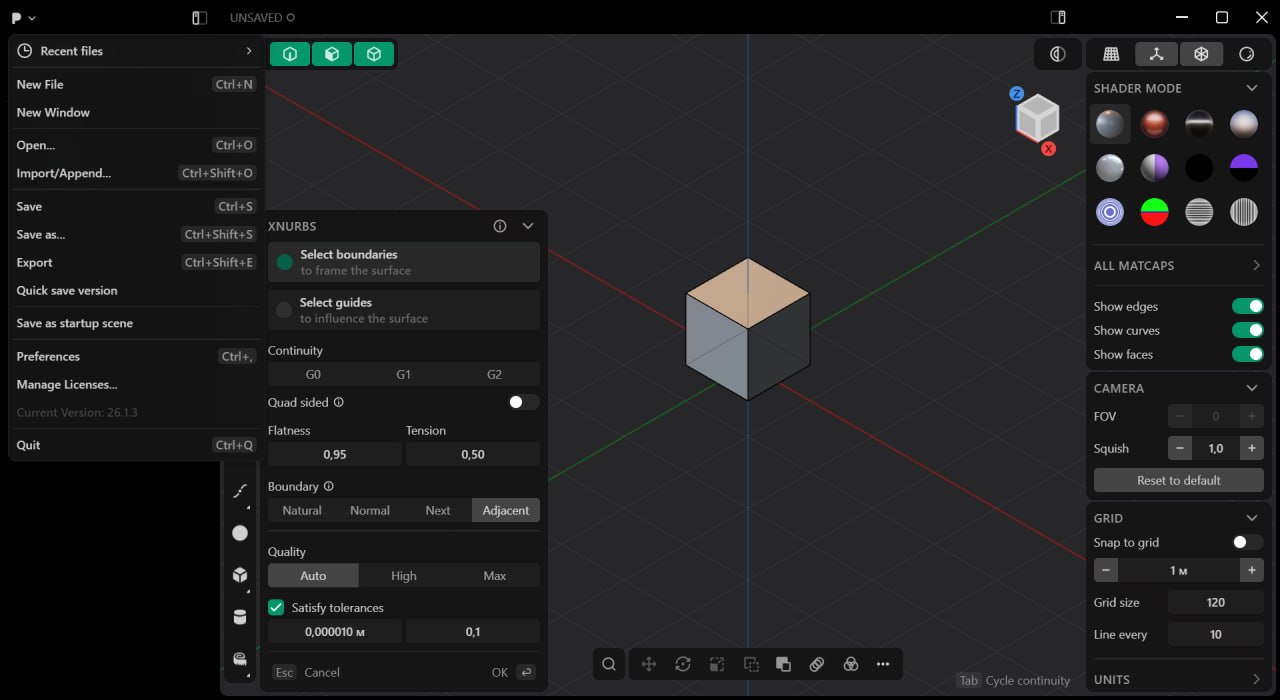This screenshot has height=700, width=1280.
Task: Enable Snap to grid switch
Action: [1247, 542]
